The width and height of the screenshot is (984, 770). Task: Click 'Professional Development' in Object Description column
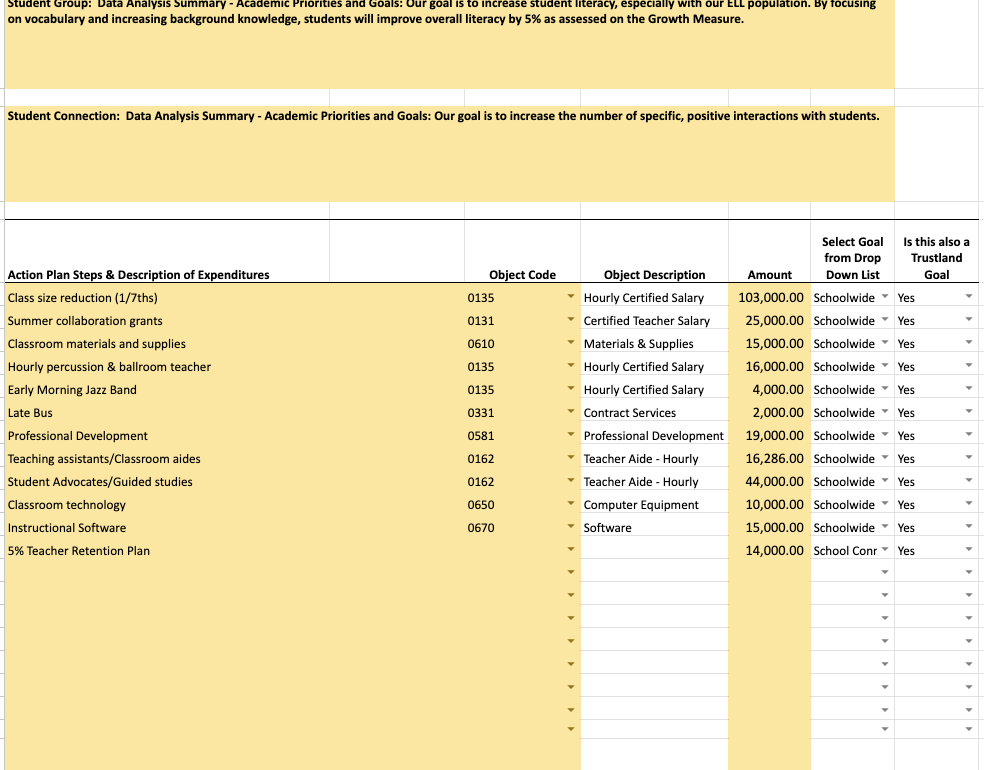pyautogui.click(x=654, y=436)
